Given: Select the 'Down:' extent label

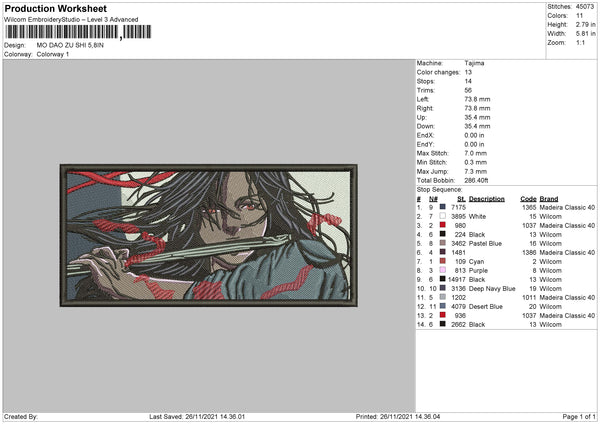Looking at the screenshot, I should coord(426,126).
